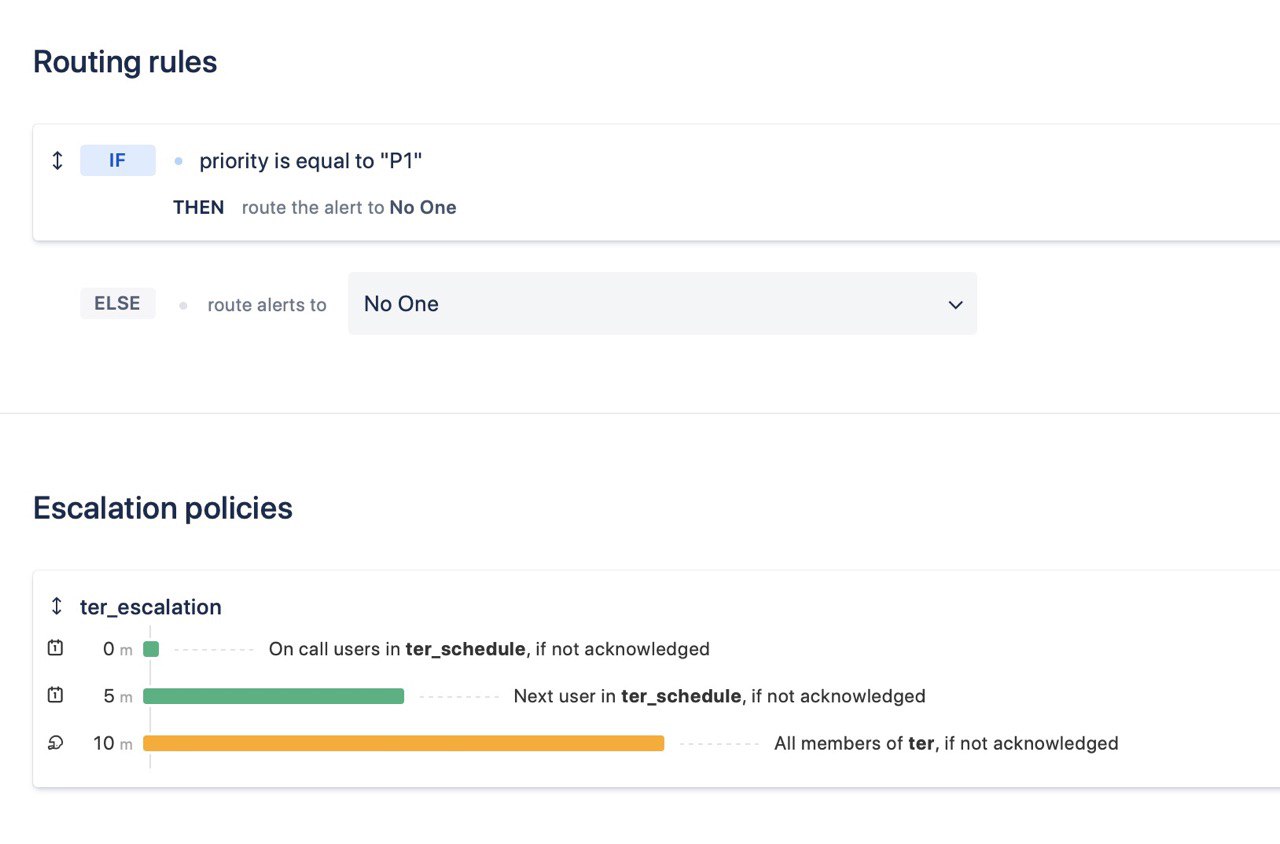Image resolution: width=1280 pixels, height=844 pixels.
Task: Open the ter_escalation policy title
Action: point(151,607)
